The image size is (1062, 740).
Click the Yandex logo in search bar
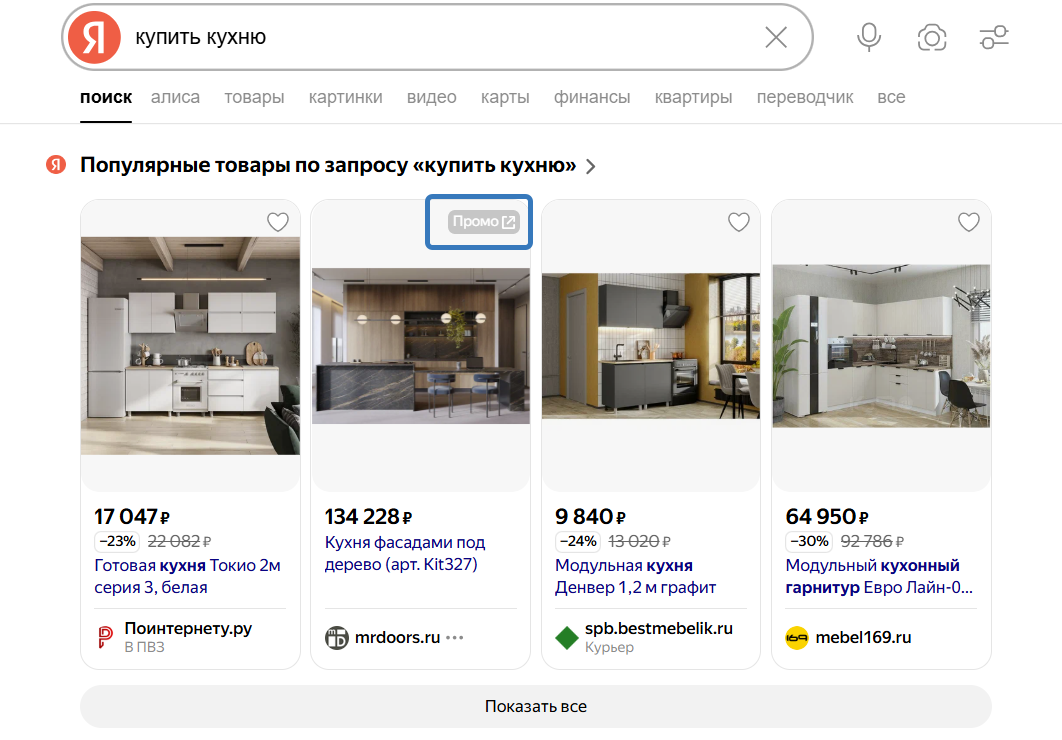[x=94, y=38]
